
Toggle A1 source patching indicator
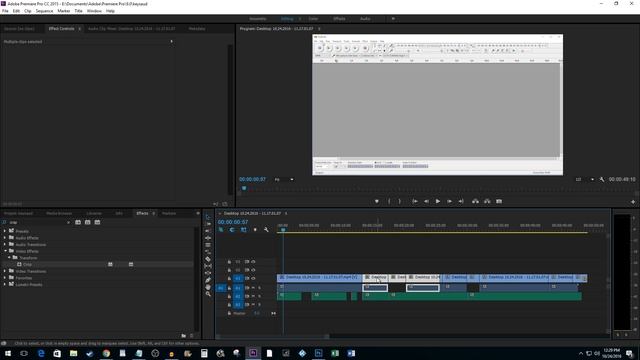[x=220, y=288]
